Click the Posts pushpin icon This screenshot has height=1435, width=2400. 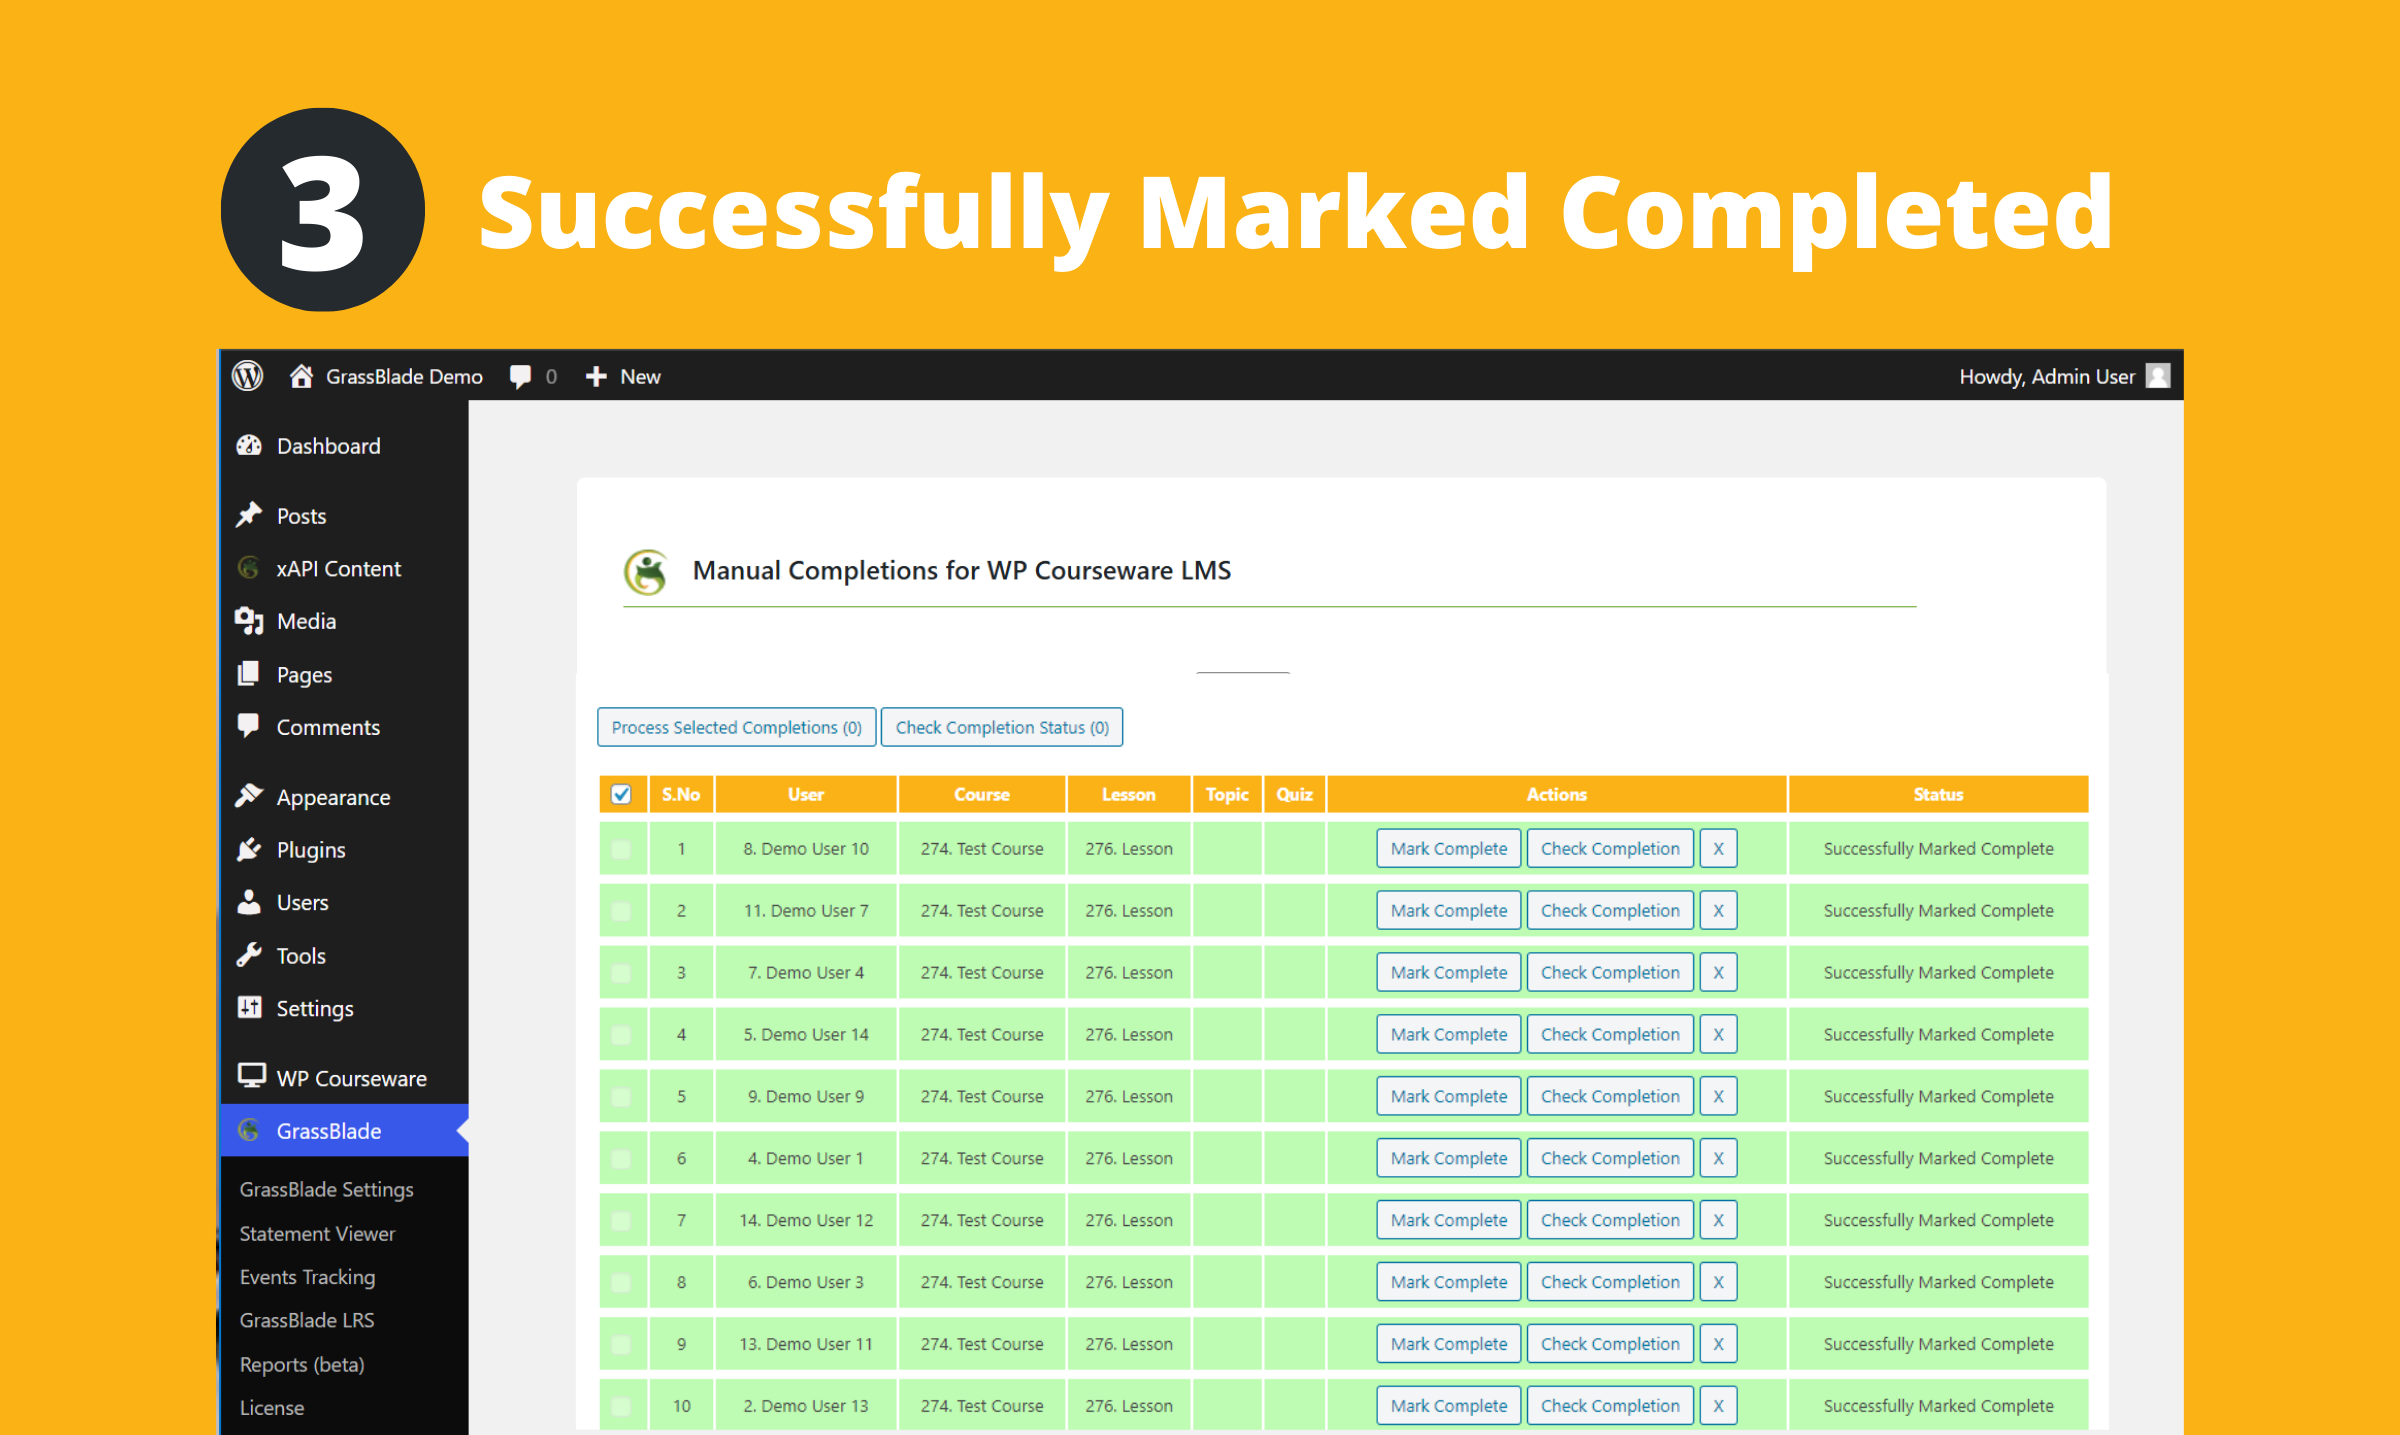249,515
